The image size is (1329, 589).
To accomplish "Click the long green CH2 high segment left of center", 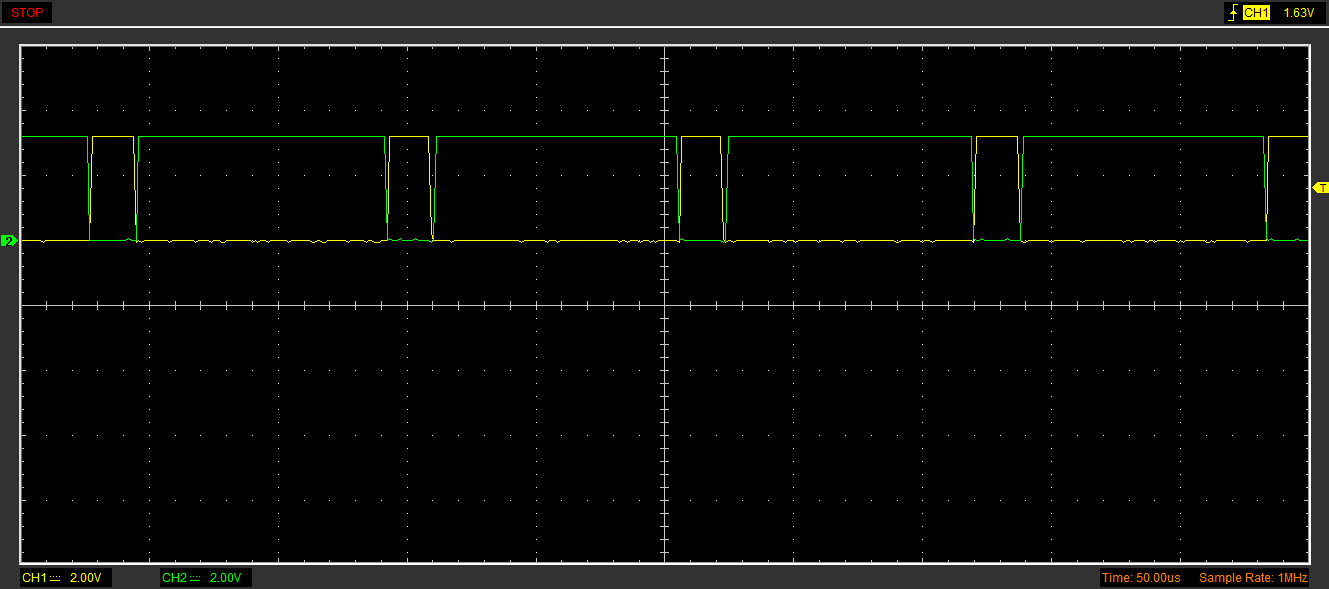I will coord(260,136).
